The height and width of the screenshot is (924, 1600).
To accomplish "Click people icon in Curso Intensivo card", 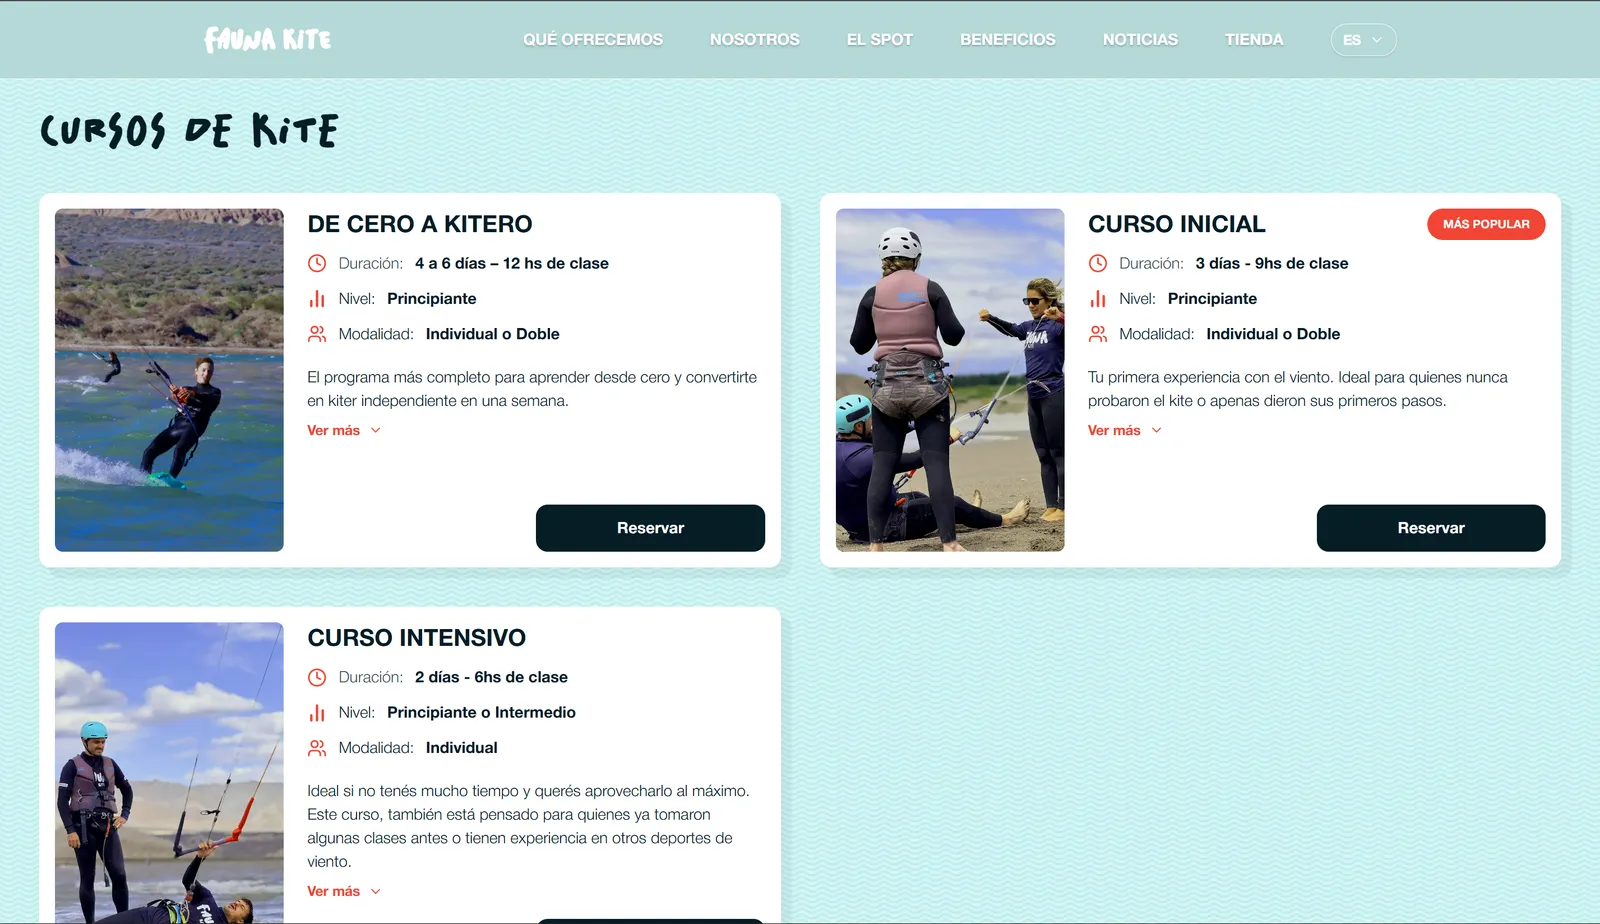I will coord(317,748).
